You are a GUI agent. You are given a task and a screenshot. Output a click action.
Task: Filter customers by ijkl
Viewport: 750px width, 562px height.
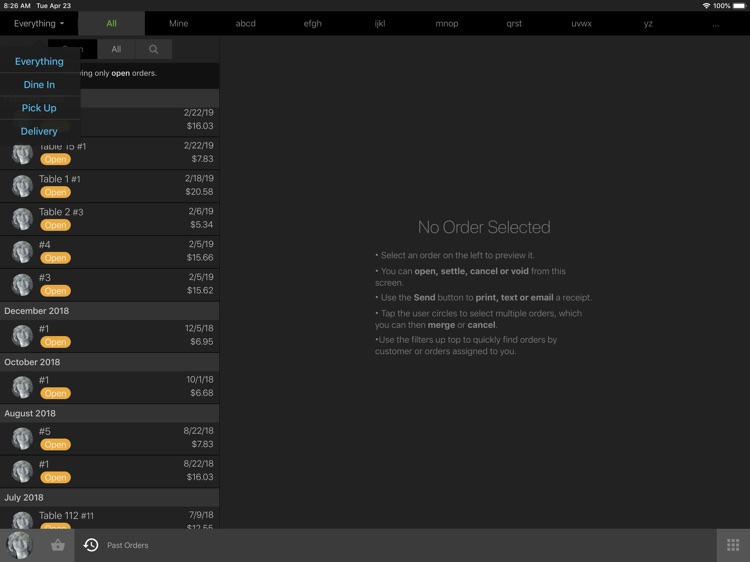380,23
